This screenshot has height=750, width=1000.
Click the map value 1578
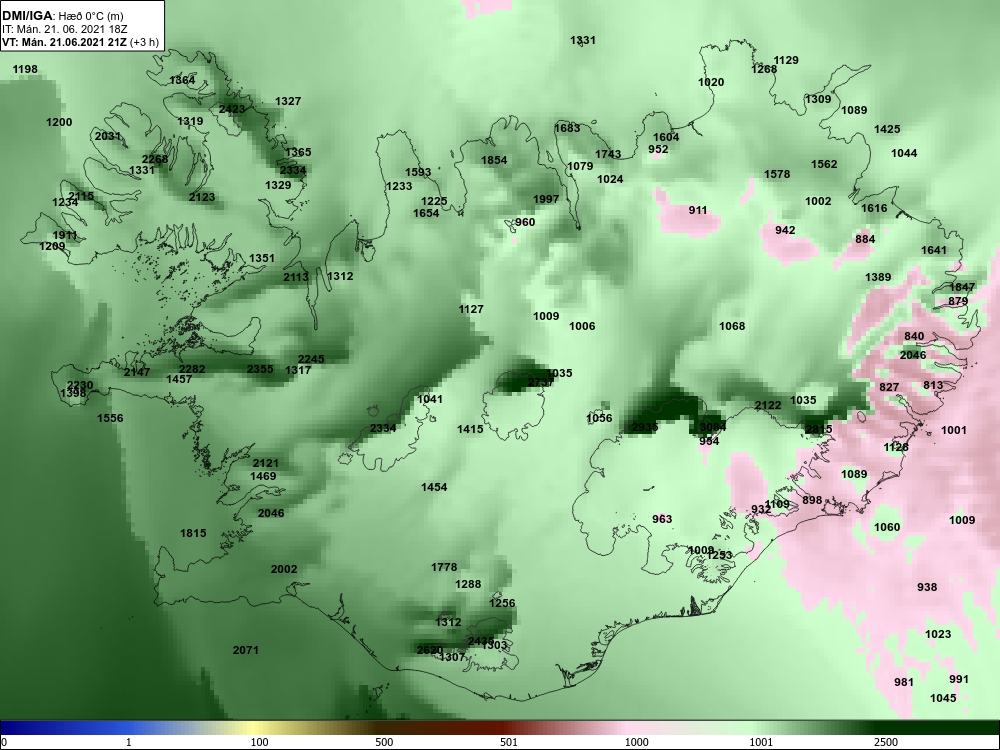tap(777, 174)
